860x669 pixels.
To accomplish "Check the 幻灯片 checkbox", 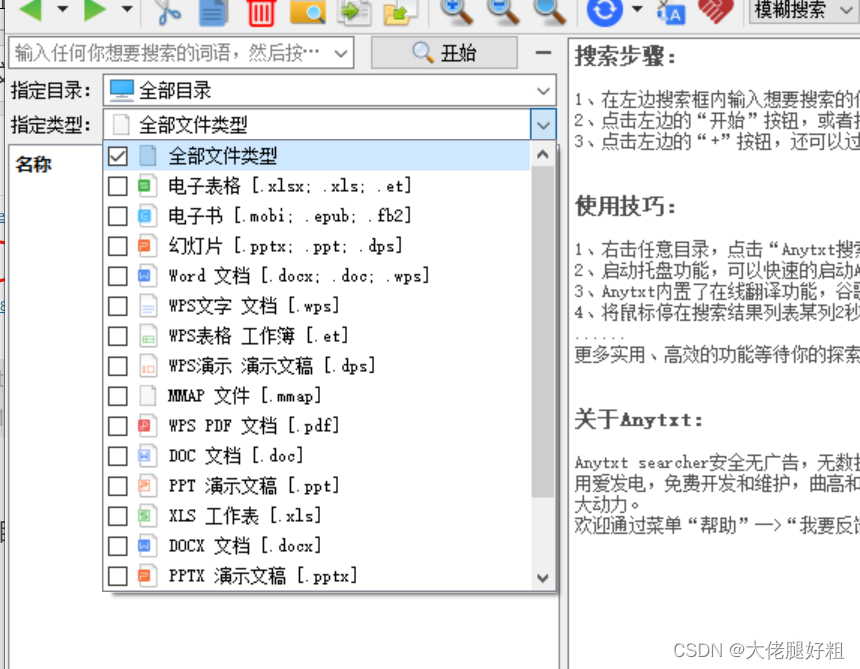I will (x=118, y=246).
